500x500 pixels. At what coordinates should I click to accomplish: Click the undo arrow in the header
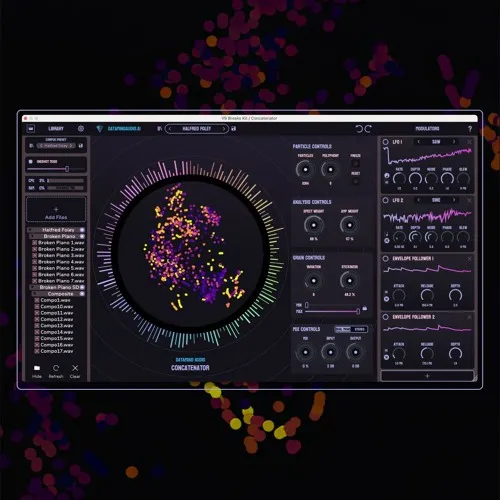[x=359, y=129]
